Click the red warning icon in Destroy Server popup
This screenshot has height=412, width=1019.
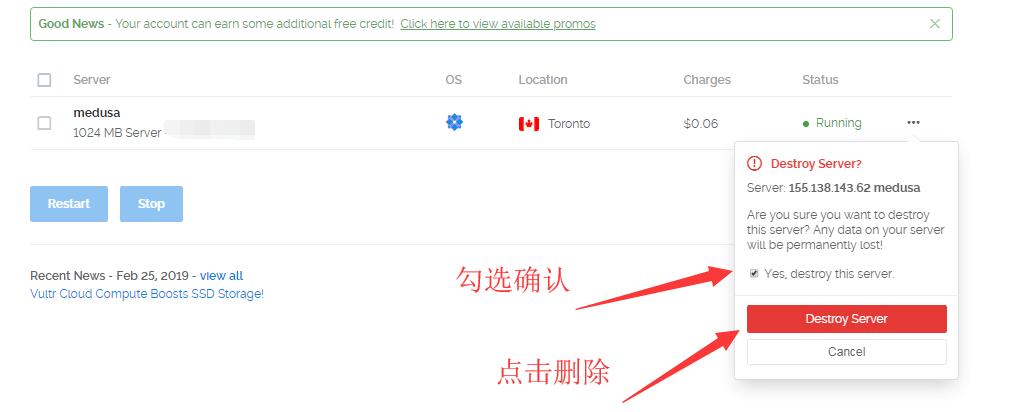(x=754, y=163)
